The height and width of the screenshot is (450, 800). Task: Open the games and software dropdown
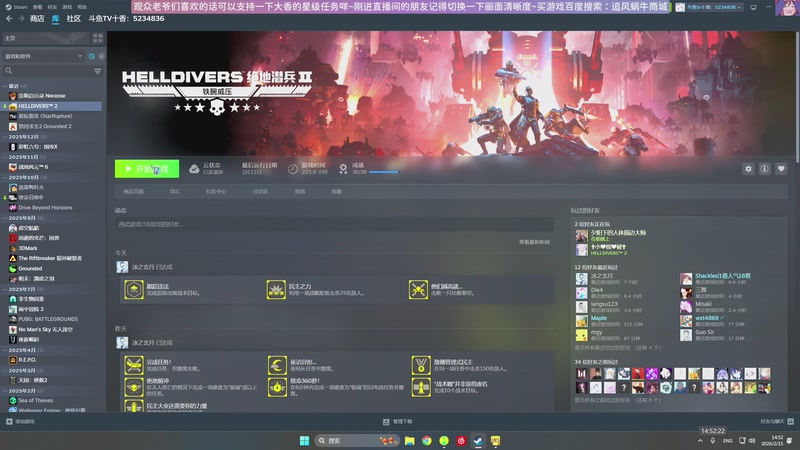[x=43, y=56]
